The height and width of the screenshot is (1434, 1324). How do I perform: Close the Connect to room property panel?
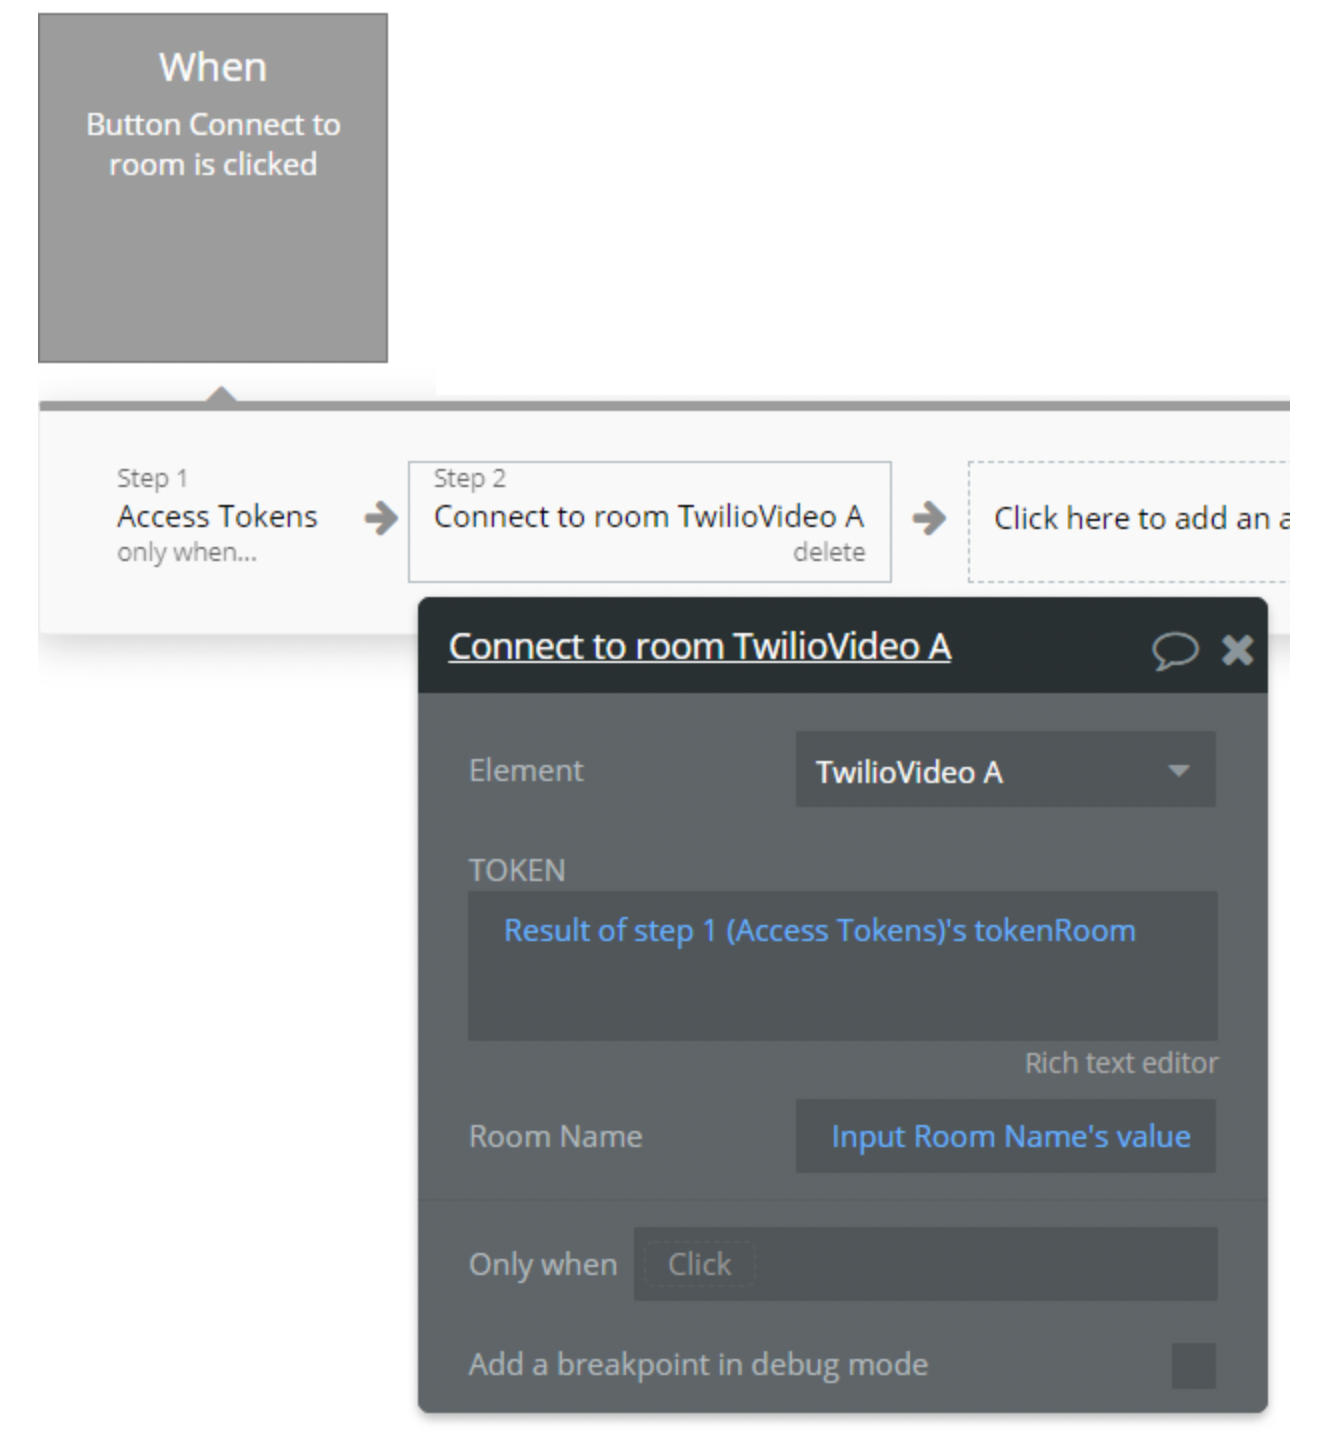pyautogui.click(x=1237, y=650)
